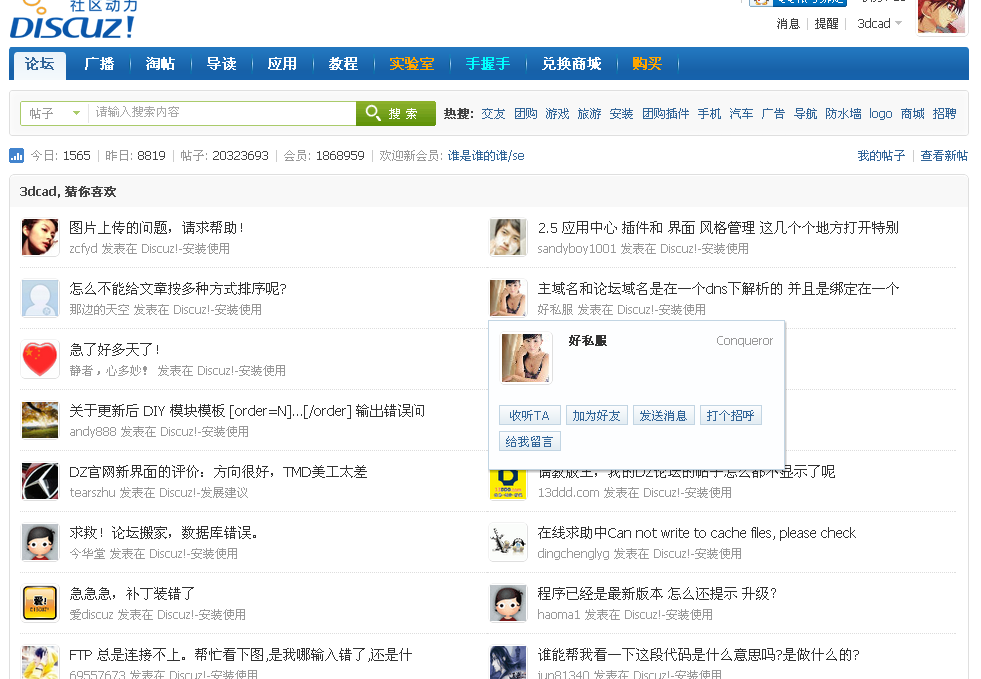Select the 手握手 nav item
The height and width of the screenshot is (679, 981).
click(488, 64)
